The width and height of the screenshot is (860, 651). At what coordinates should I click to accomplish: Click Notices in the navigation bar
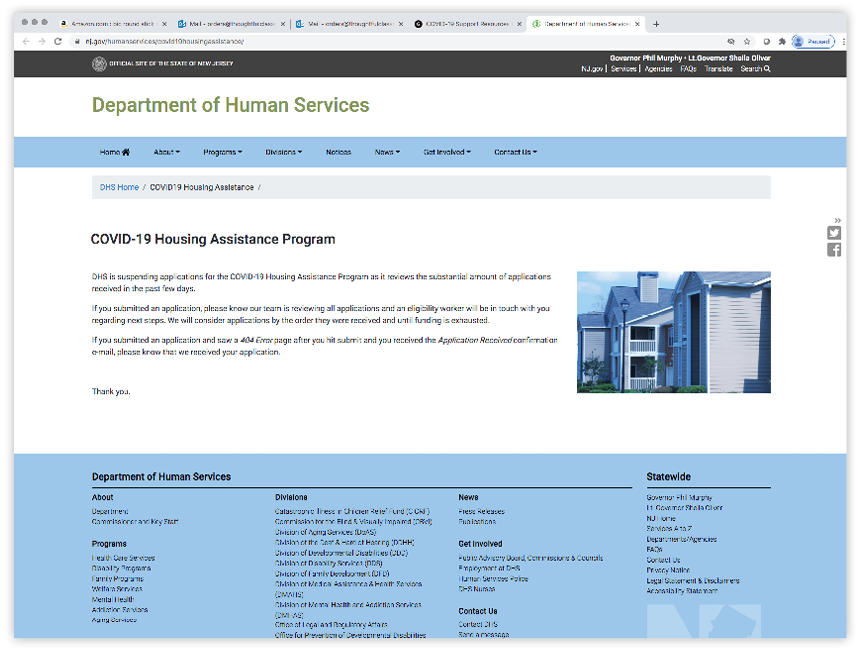[x=338, y=152]
